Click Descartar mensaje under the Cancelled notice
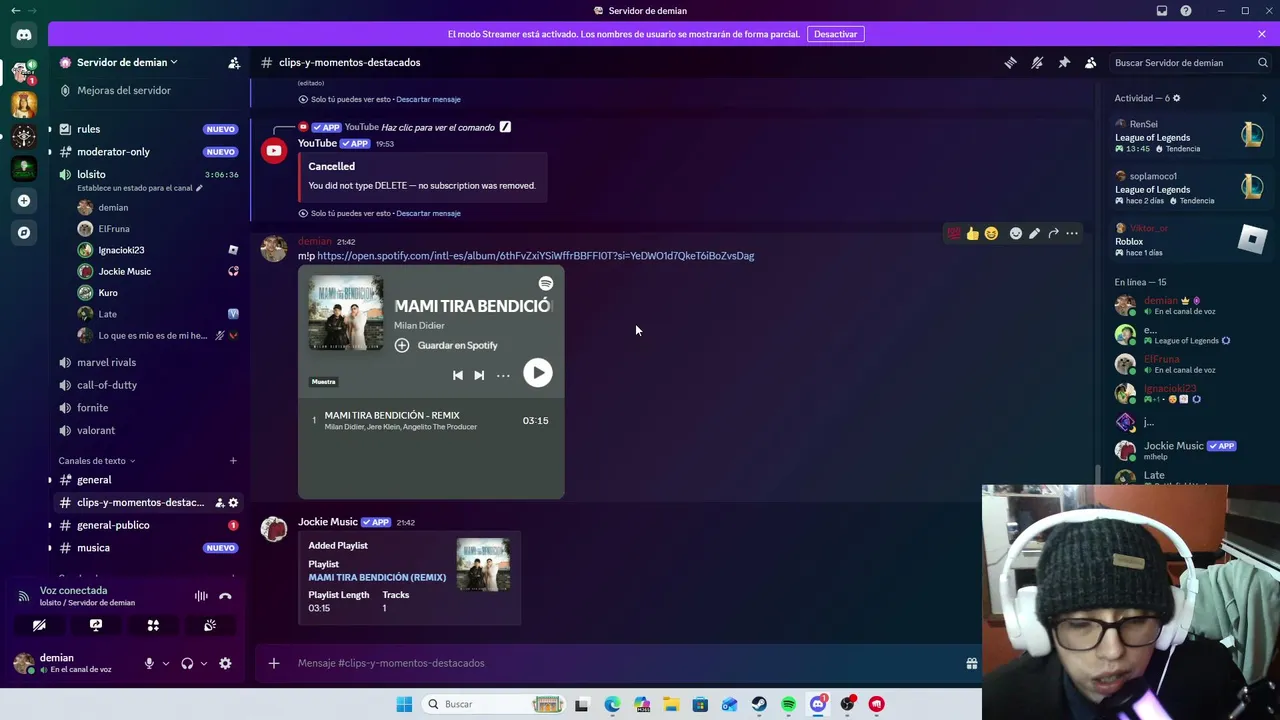This screenshot has height=720, width=1280. pyautogui.click(x=428, y=213)
